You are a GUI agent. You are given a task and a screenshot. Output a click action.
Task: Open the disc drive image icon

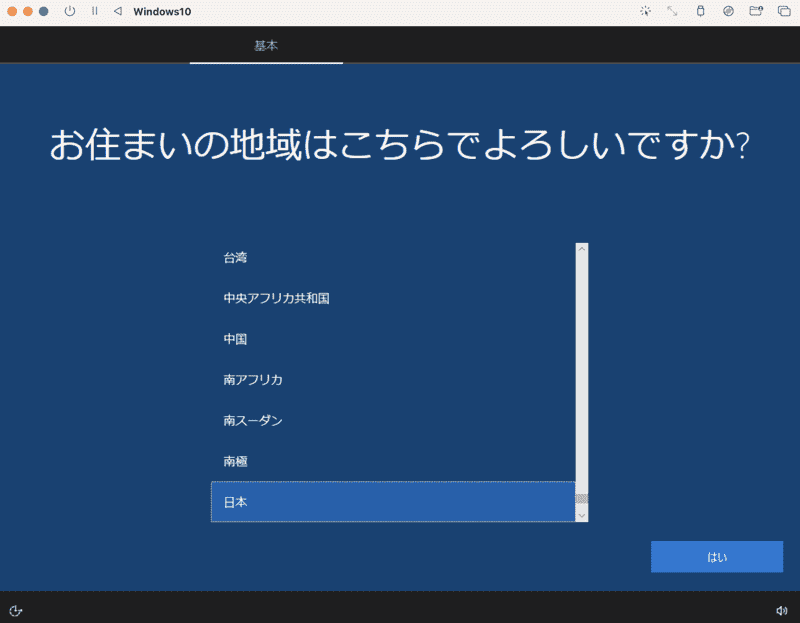pos(728,11)
